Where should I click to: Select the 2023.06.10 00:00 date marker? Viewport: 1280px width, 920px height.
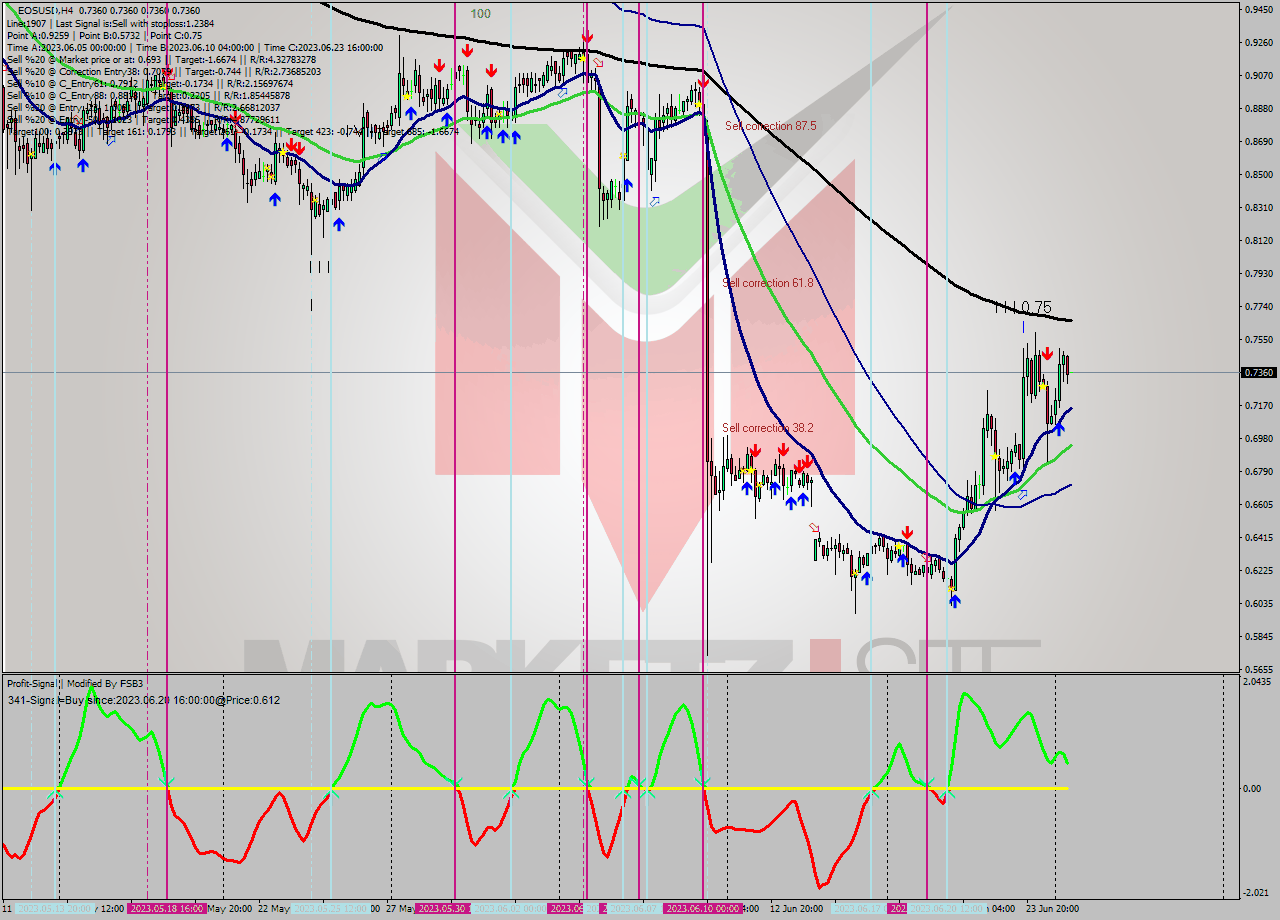(703, 909)
